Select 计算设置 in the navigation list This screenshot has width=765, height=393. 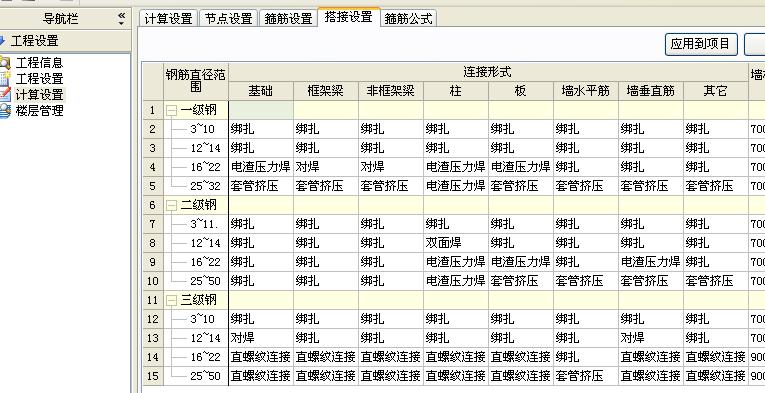39,94
